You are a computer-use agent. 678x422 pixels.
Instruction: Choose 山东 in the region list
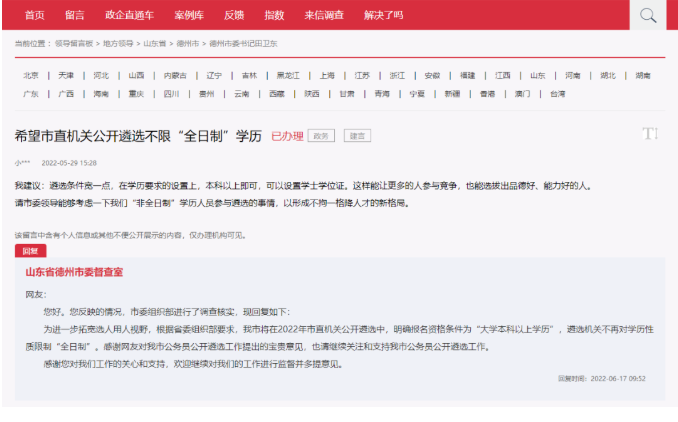[x=538, y=76]
